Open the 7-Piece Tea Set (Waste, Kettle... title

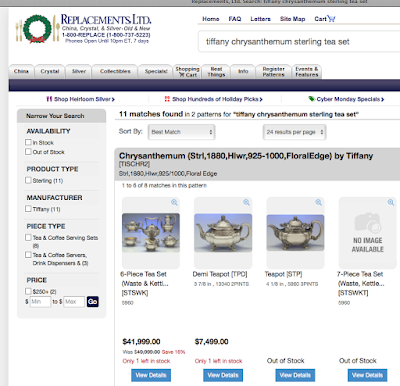361,283
